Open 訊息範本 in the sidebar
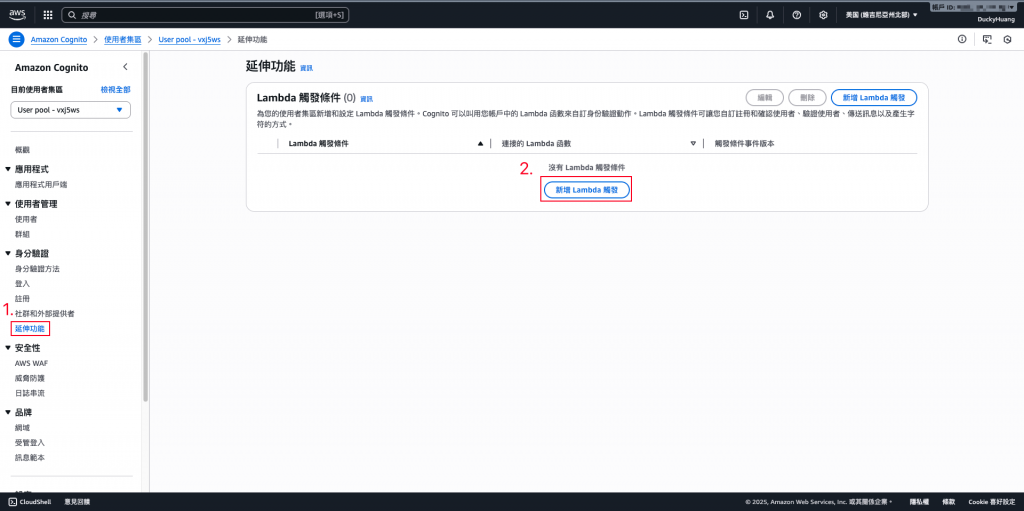 [x=29, y=457]
